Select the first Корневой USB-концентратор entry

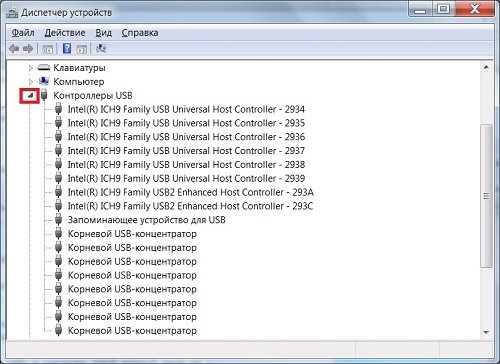[132, 234]
